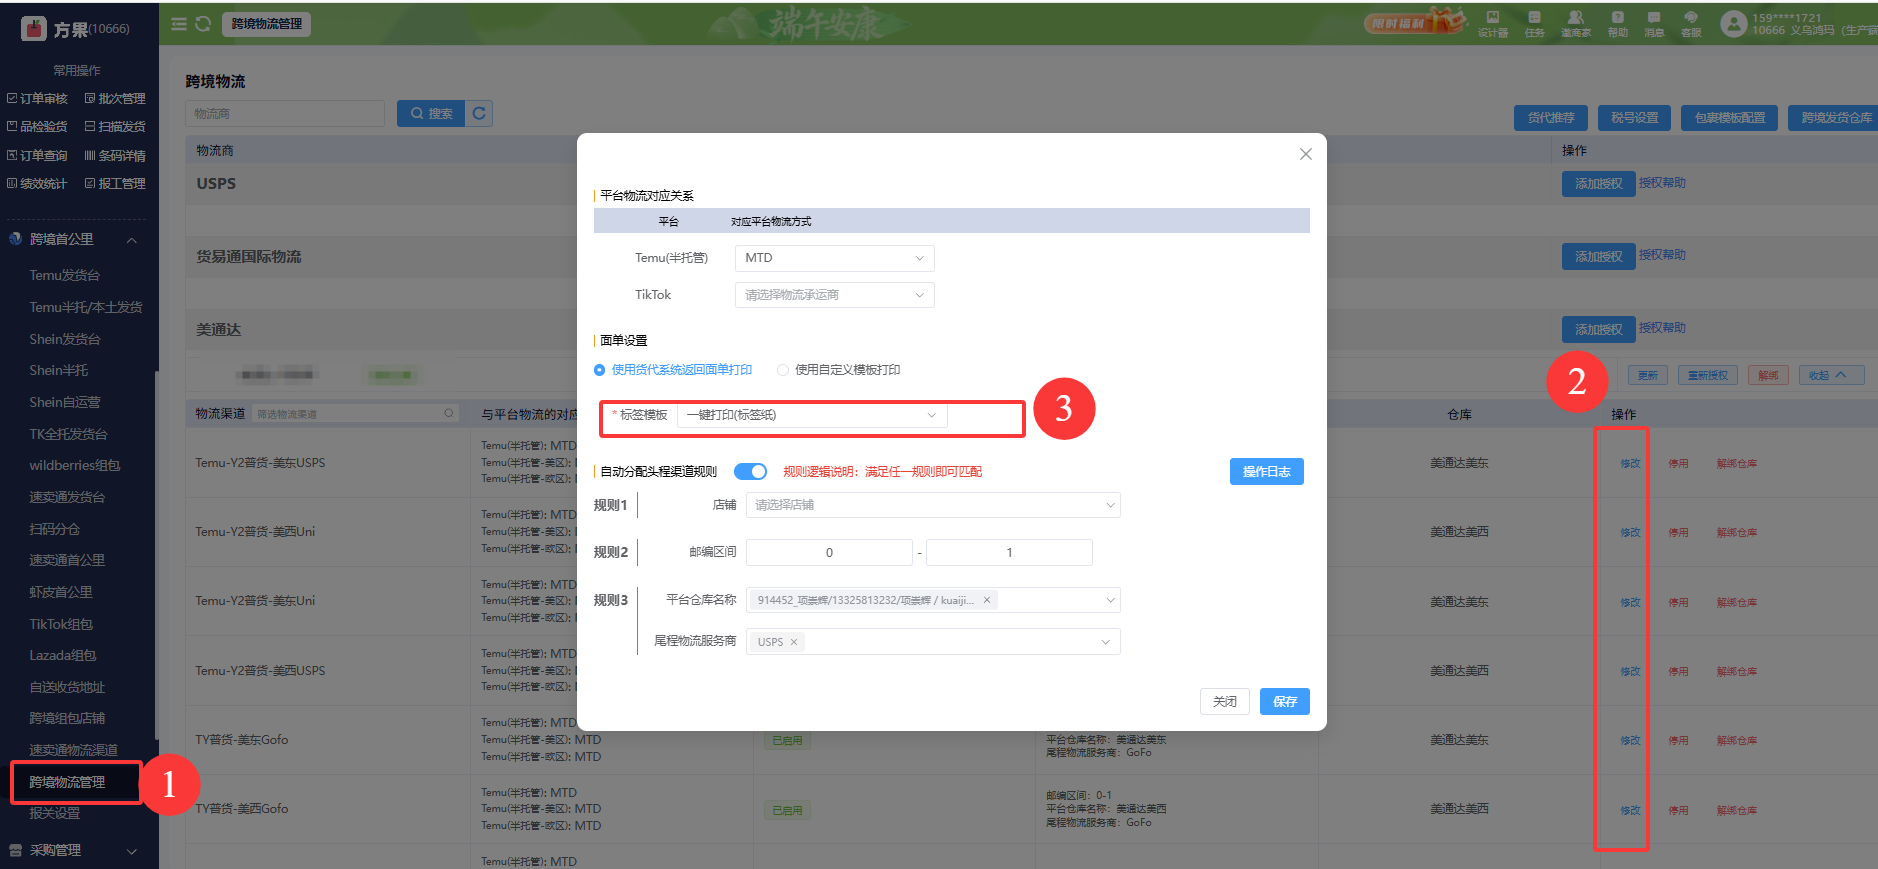Click the 邮编区间 end value field
The height and width of the screenshot is (869, 1878).
tap(1009, 552)
